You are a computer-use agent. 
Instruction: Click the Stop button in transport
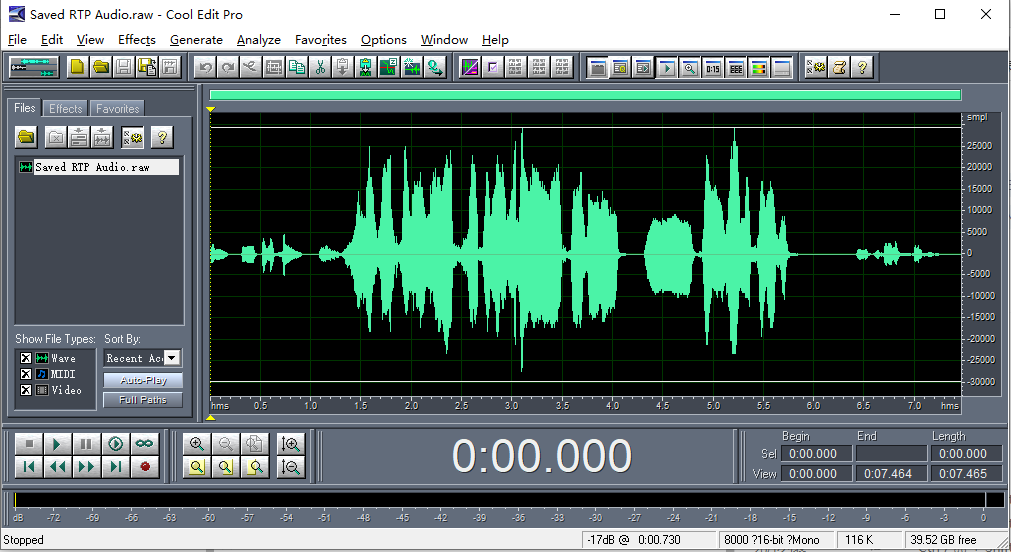pyautogui.click(x=29, y=444)
